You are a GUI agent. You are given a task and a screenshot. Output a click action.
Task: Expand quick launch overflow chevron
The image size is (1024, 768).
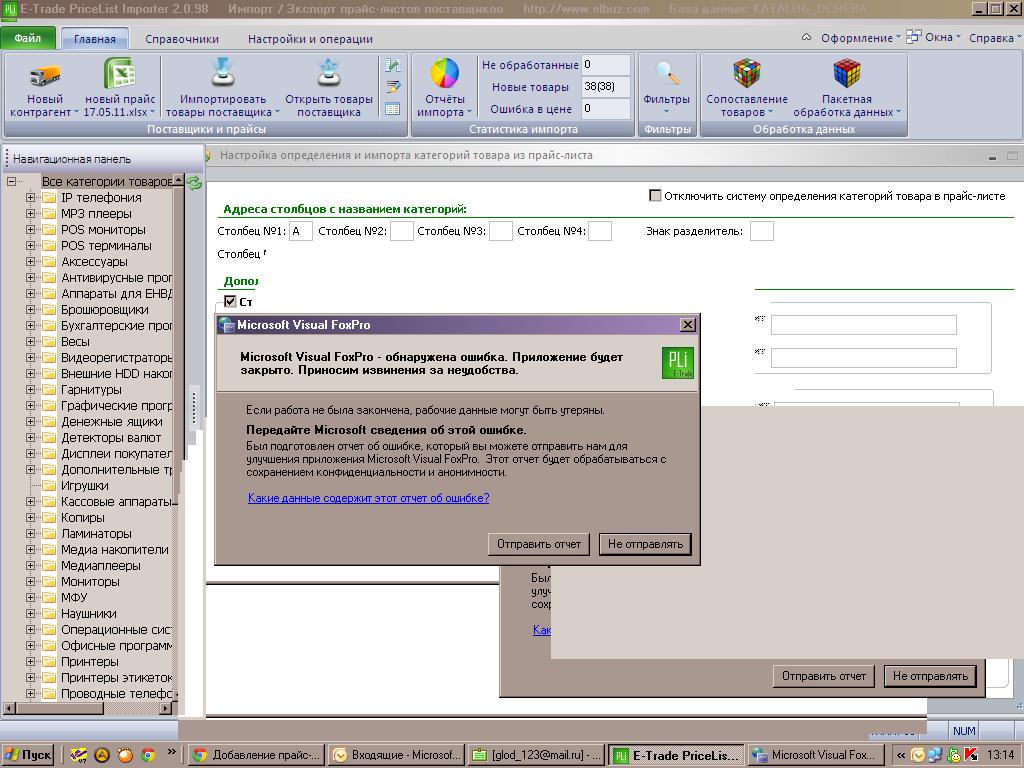171,752
